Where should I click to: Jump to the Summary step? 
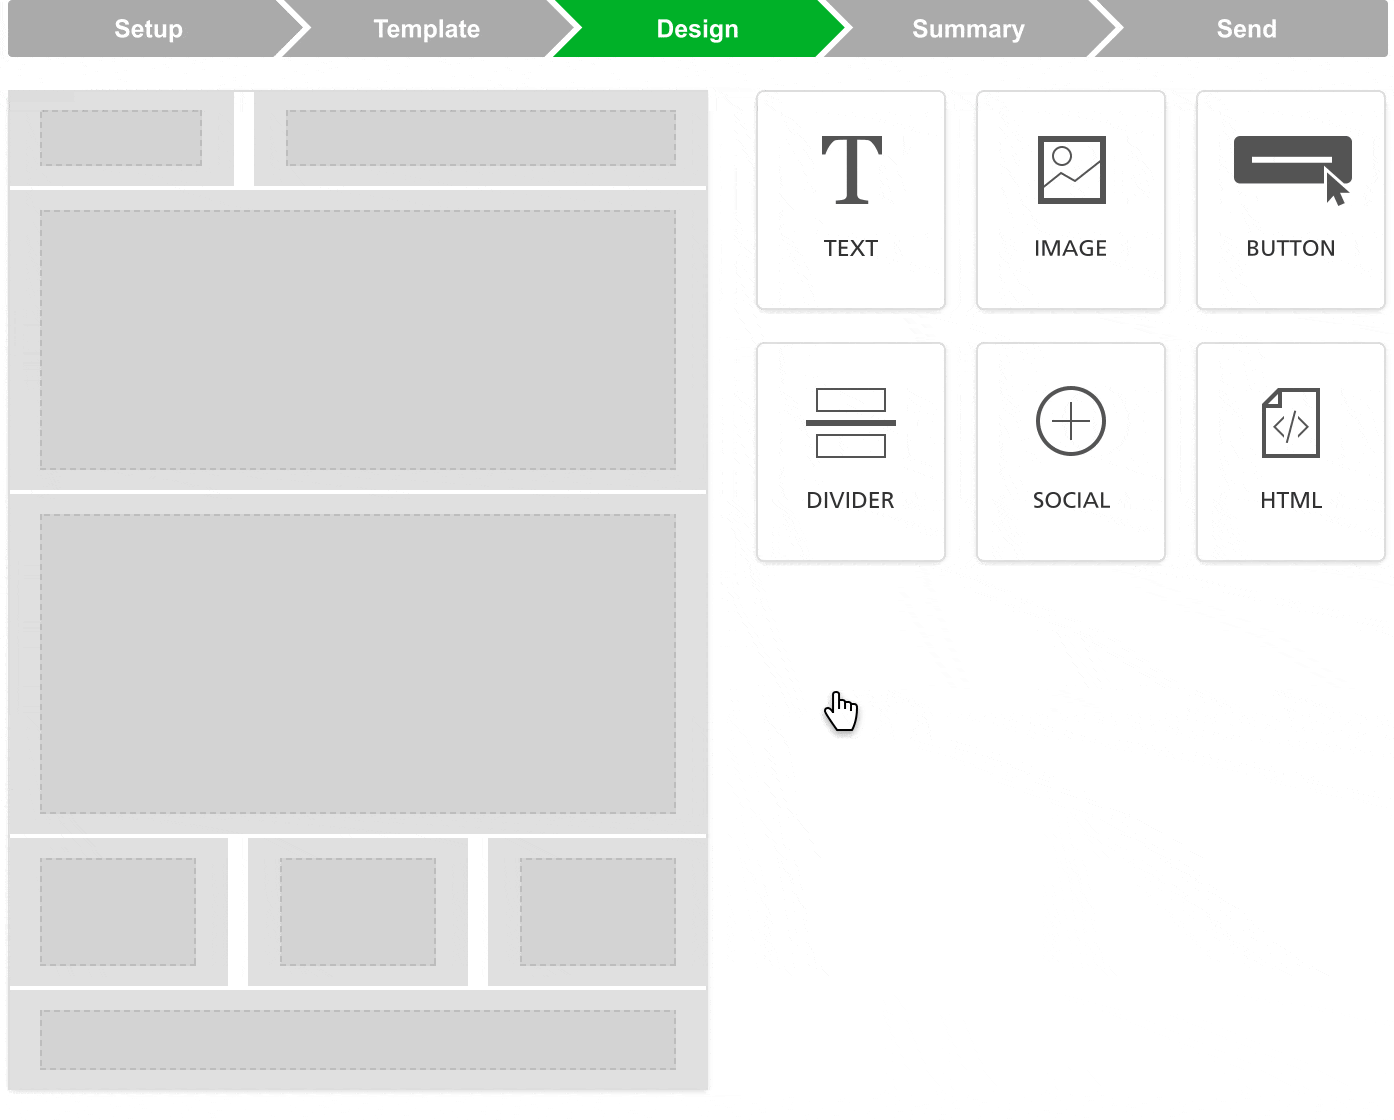968,29
